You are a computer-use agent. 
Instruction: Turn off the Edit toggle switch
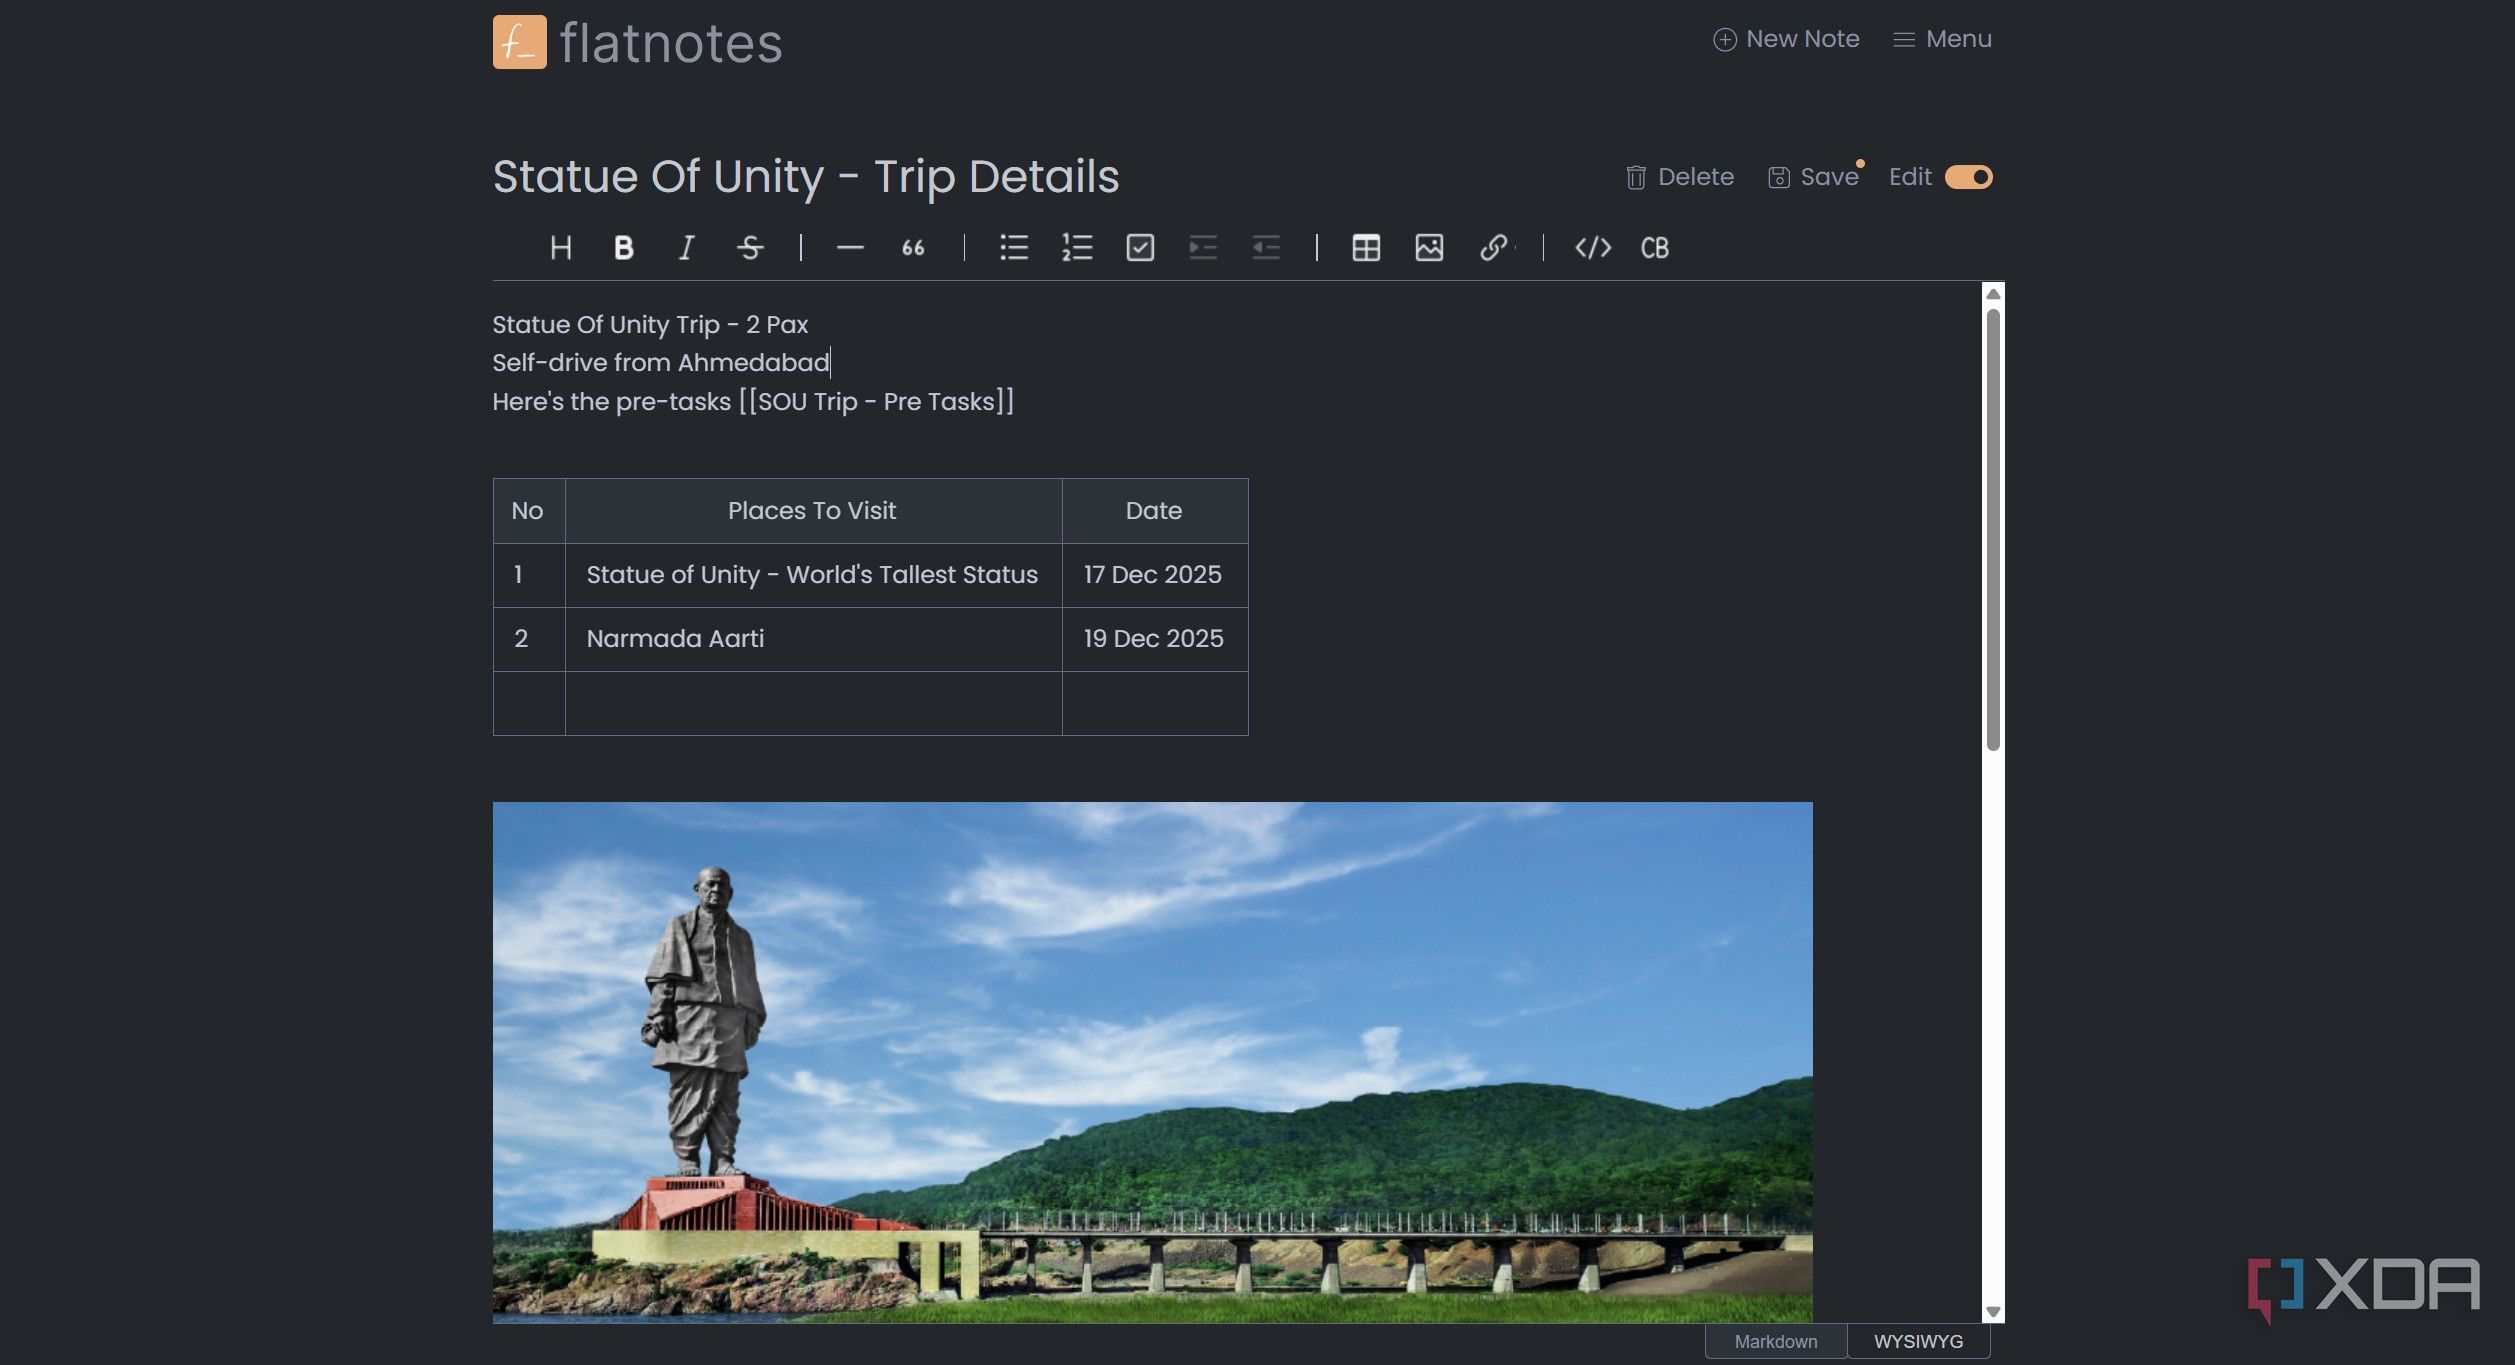click(1968, 177)
